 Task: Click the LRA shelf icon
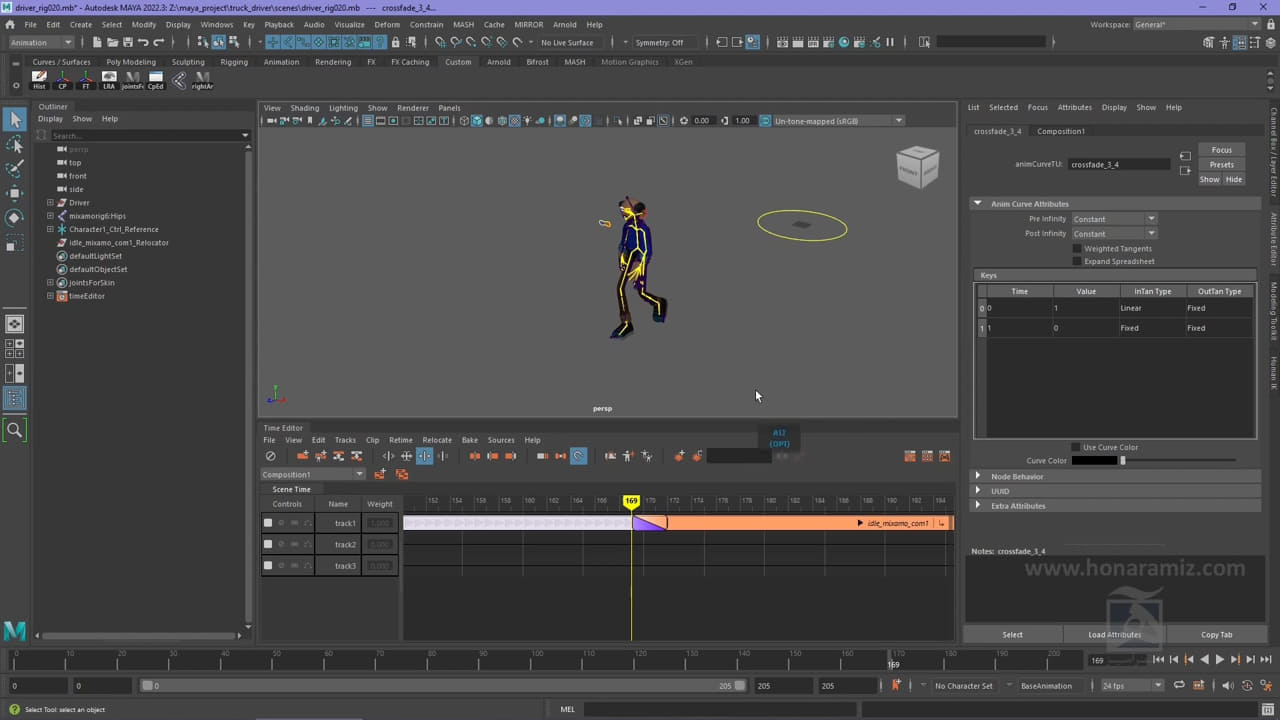coord(109,80)
